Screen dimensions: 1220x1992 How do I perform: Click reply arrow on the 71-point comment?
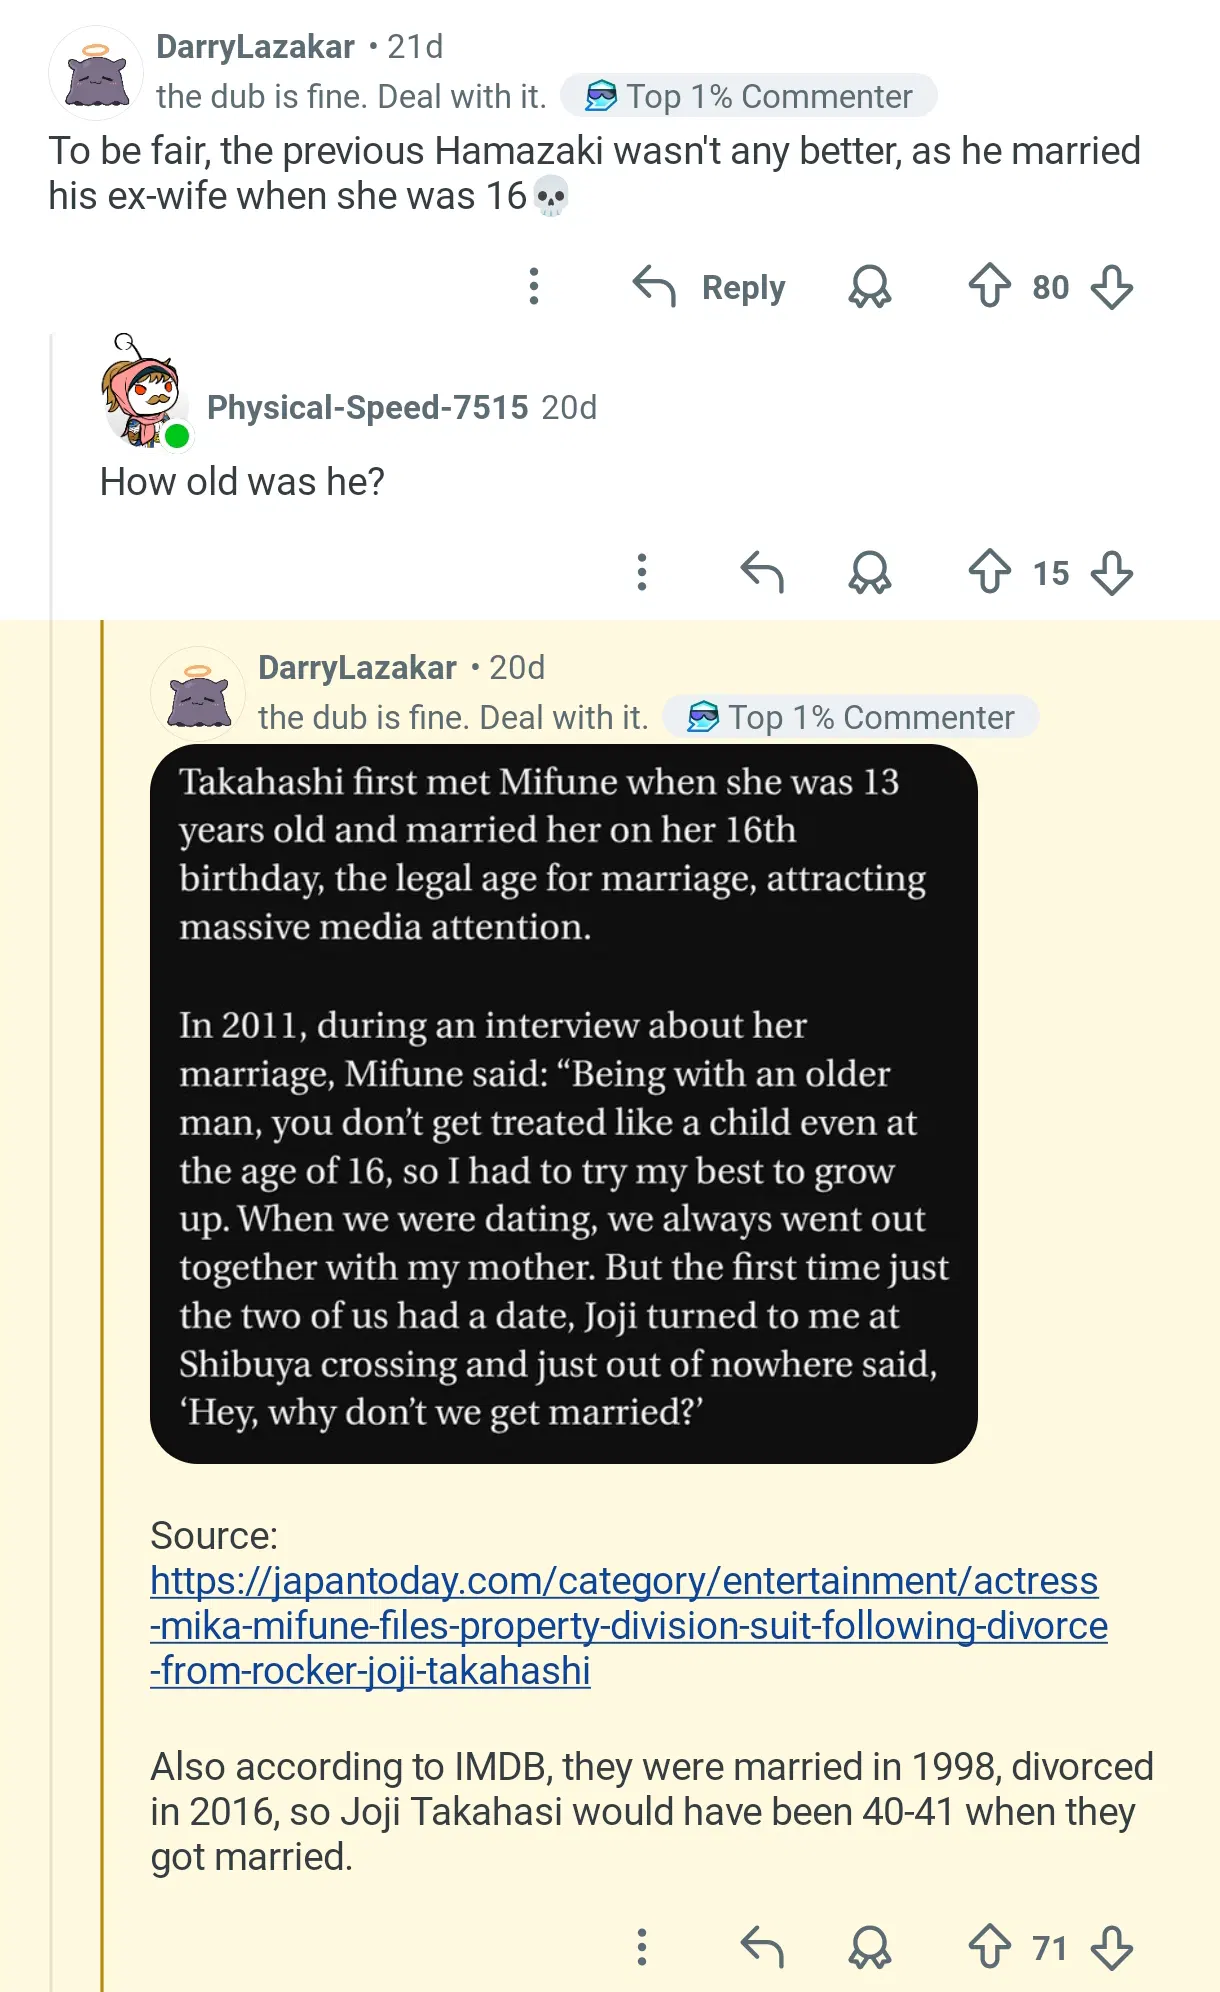click(762, 1948)
